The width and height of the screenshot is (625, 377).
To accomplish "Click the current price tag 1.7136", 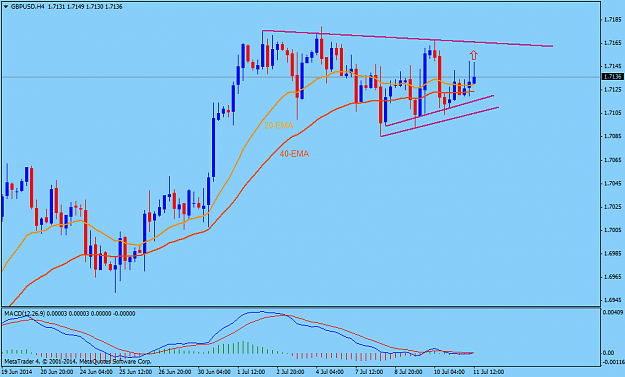I will [613, 77].
